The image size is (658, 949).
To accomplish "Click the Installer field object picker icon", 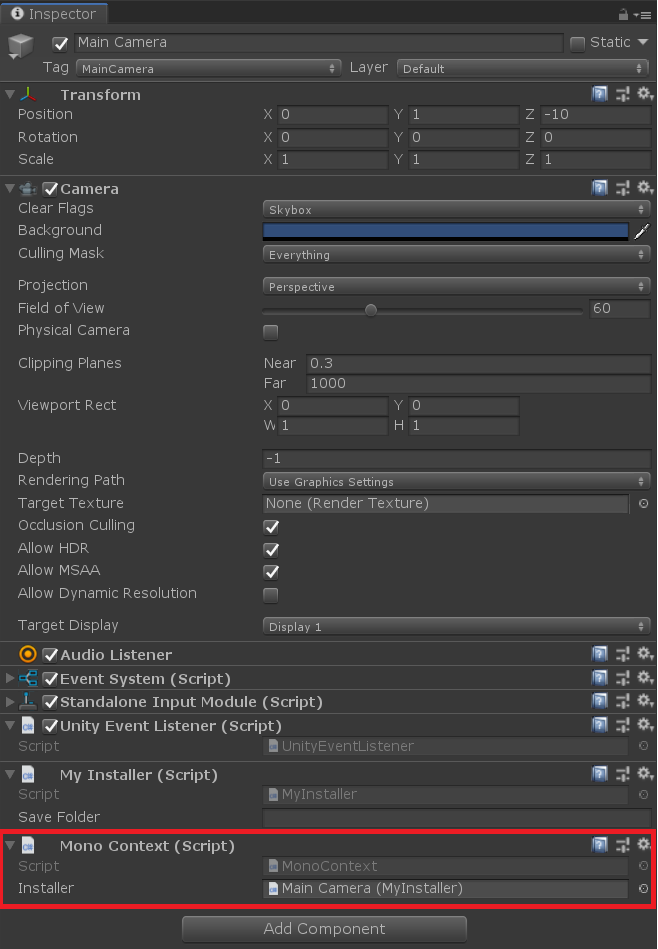I will pyautogui.click(x=643, y=888).
